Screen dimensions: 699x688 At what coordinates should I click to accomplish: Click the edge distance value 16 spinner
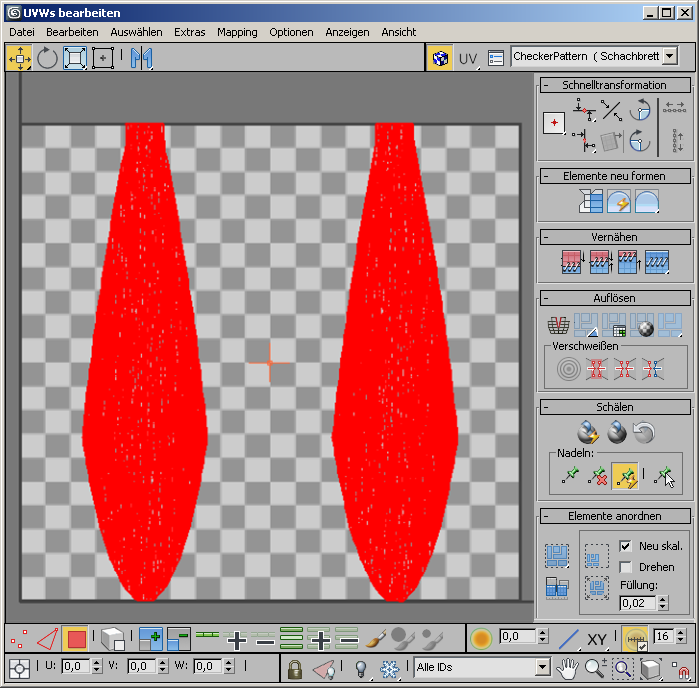coord(680,636)
